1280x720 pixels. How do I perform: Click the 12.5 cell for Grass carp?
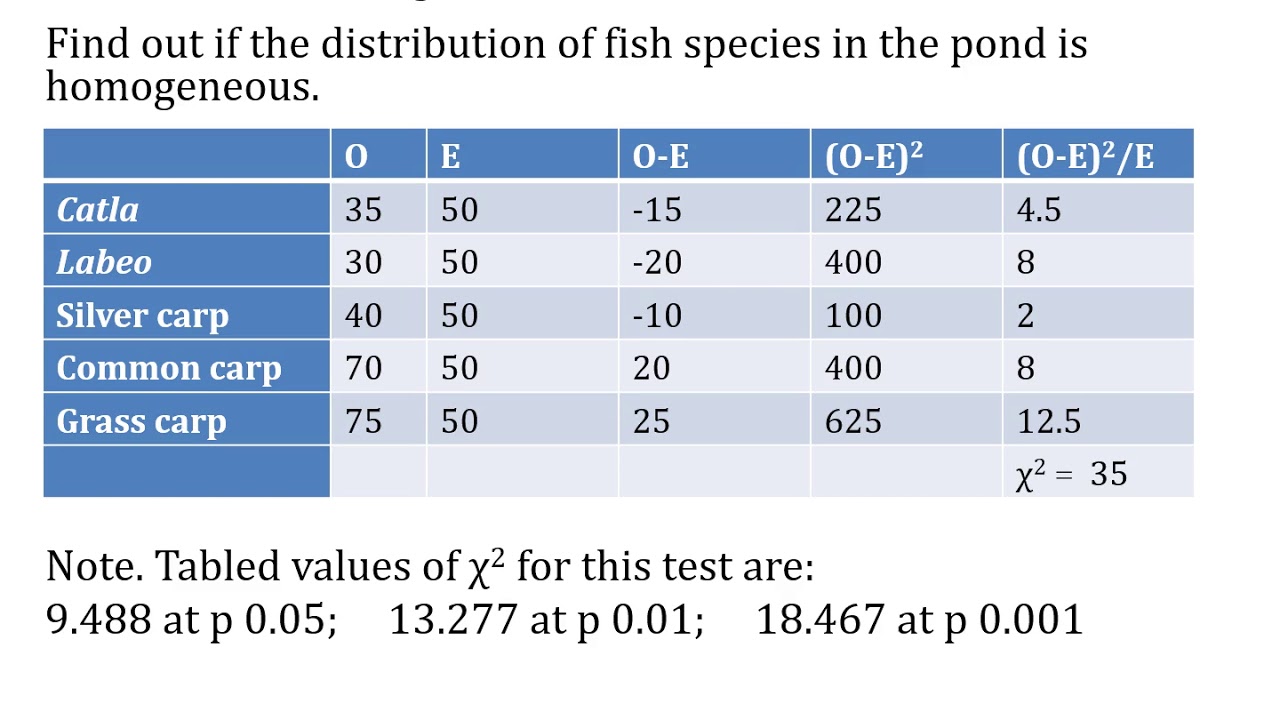pyautogui.click(x=1049, y=422)
